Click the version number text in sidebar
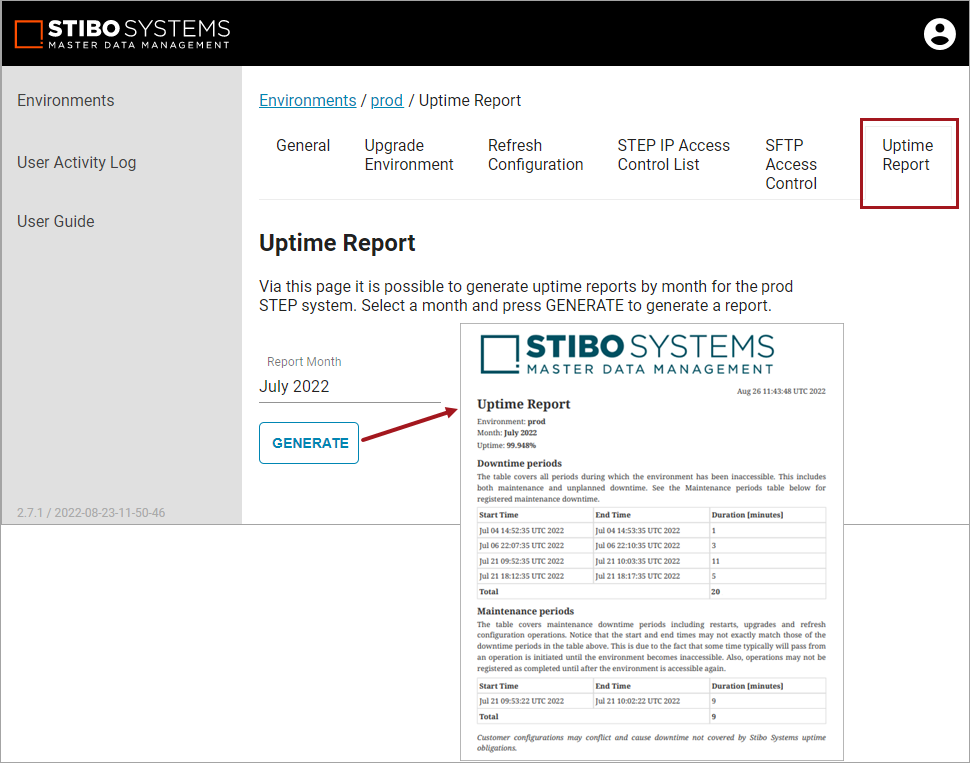The height and width of the screenshot is (763, 970). (91, 513)
